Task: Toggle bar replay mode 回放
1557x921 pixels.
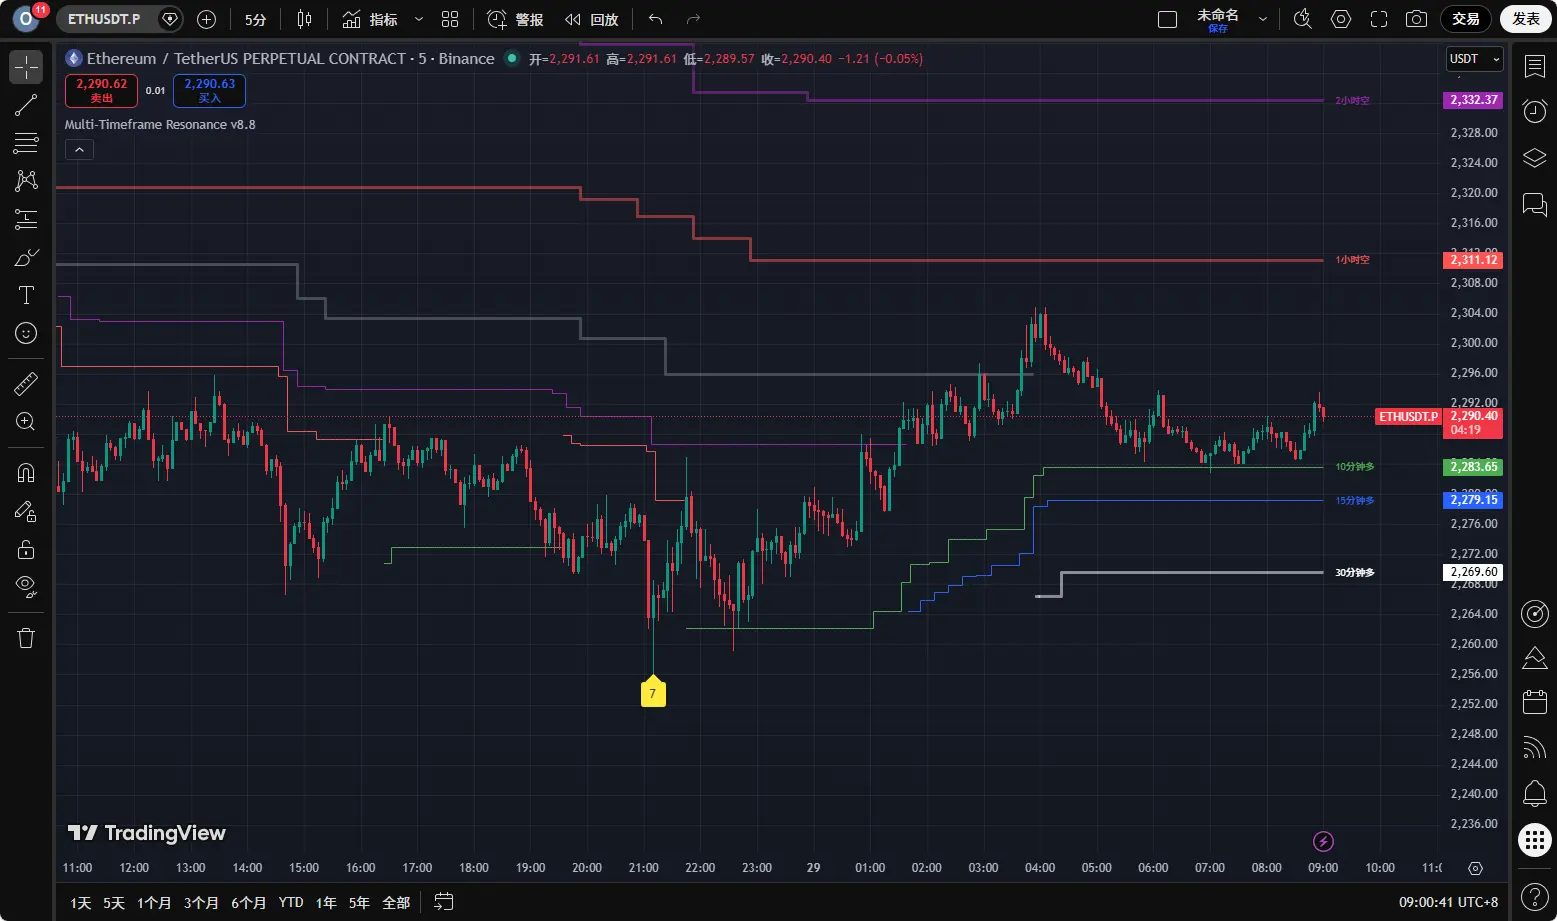Action: point(592,19)
